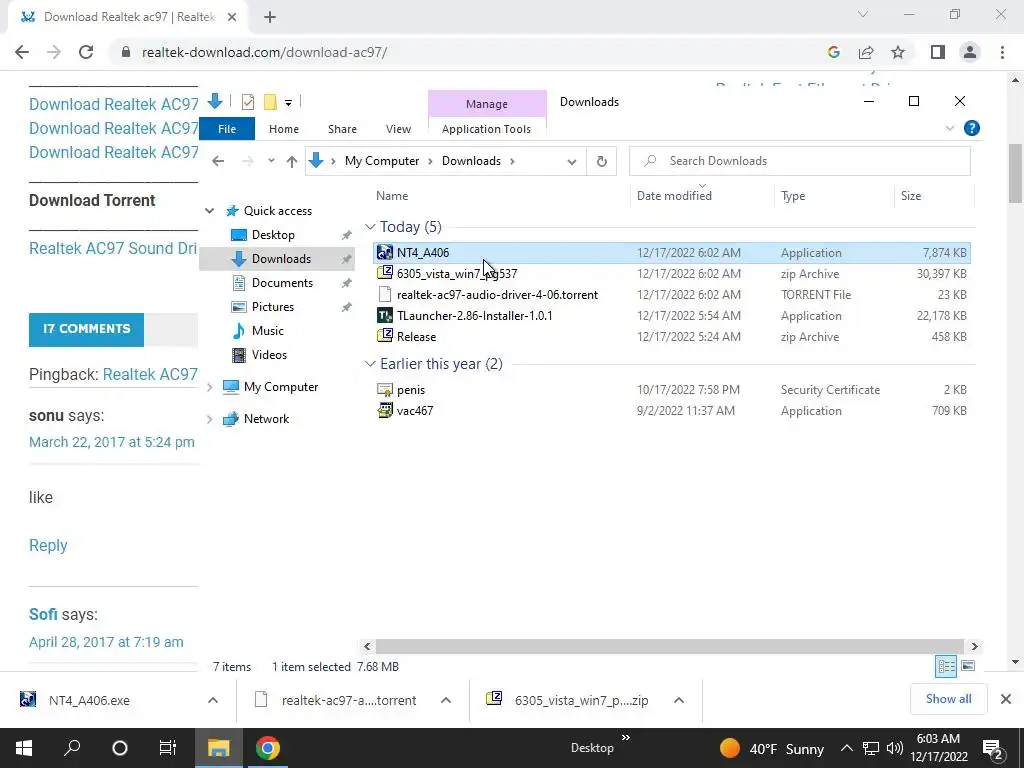Screen dimensions: 1024x768
Task: Close the Download Realtek ac97 tab
Action: (x=232, y=17)
